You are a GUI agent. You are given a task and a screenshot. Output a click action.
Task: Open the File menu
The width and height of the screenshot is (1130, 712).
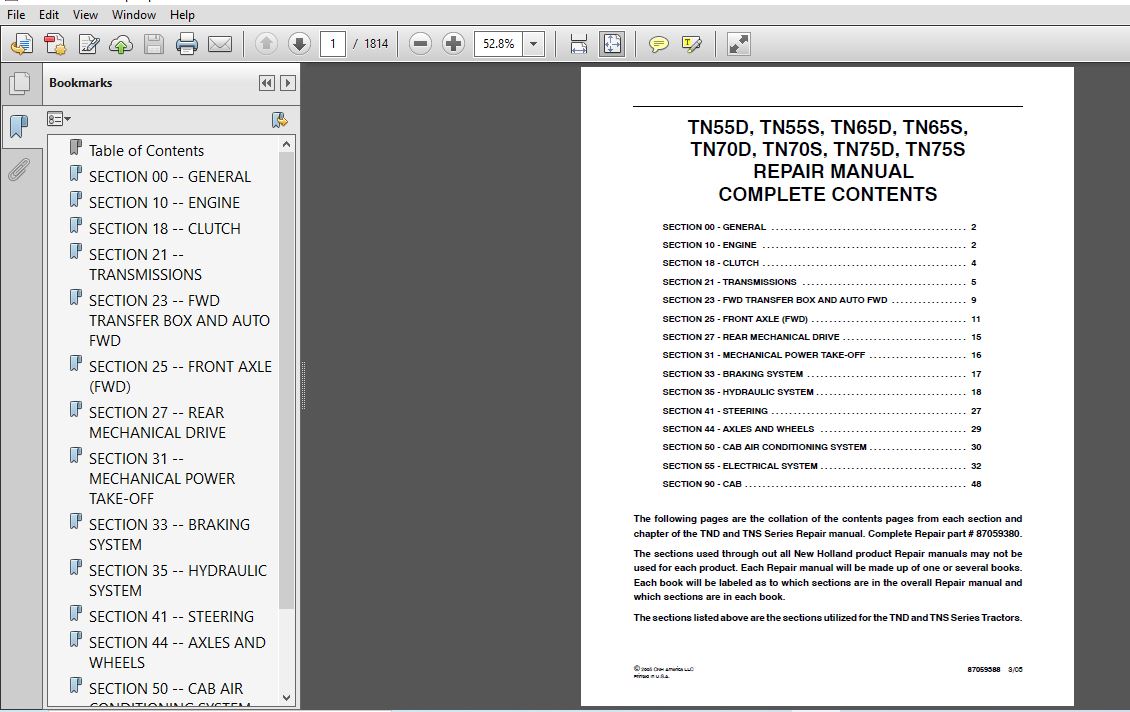pos(16,14)
